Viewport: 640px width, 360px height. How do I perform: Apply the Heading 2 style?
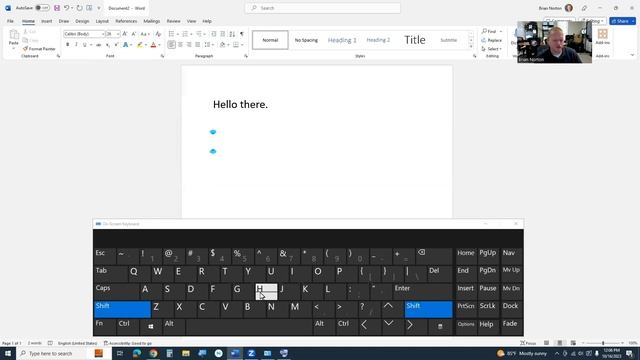tap(378, 40)
